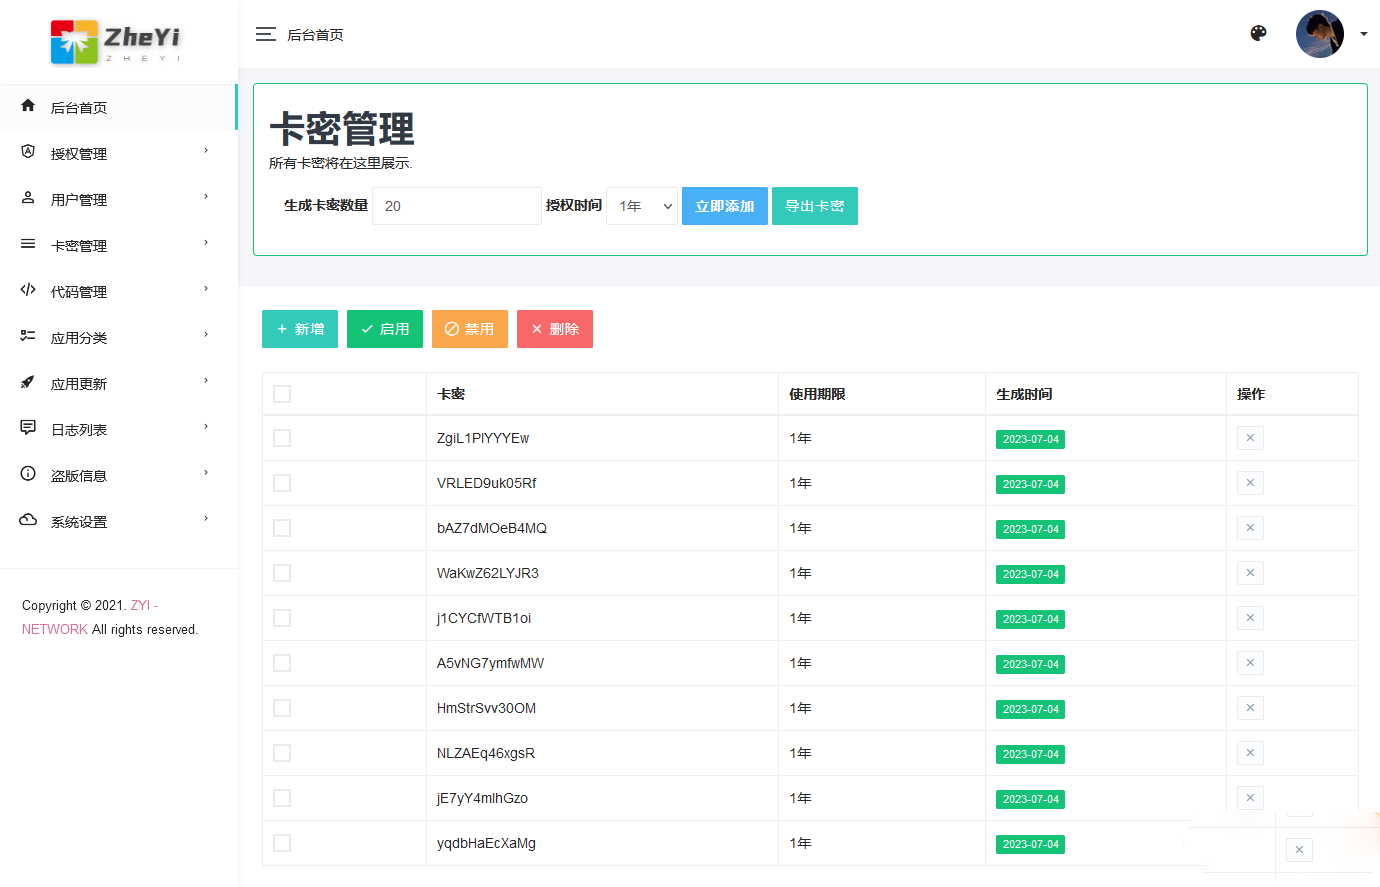
Task: Tick the select-all checkbox in table header
Action: (282, 394)
